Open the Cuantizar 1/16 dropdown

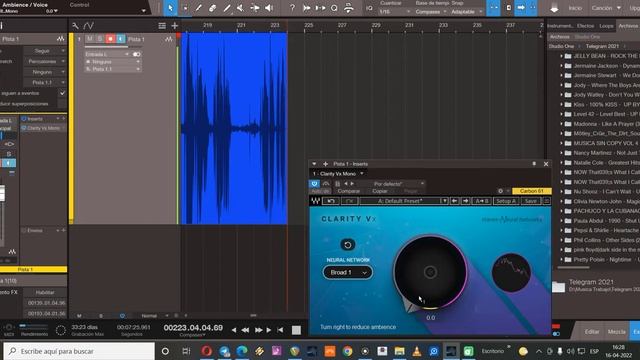[x=395, y=12]
